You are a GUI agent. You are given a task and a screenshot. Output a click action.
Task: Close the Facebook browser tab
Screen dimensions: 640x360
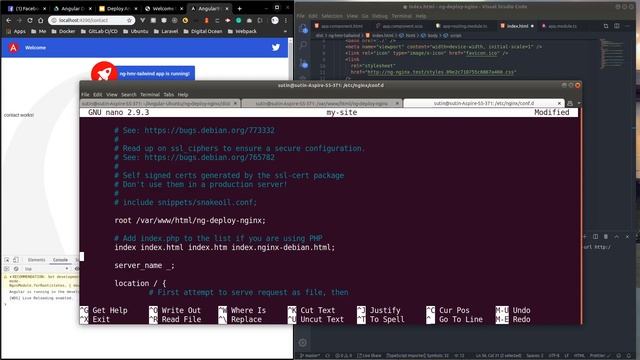(44, 9)
